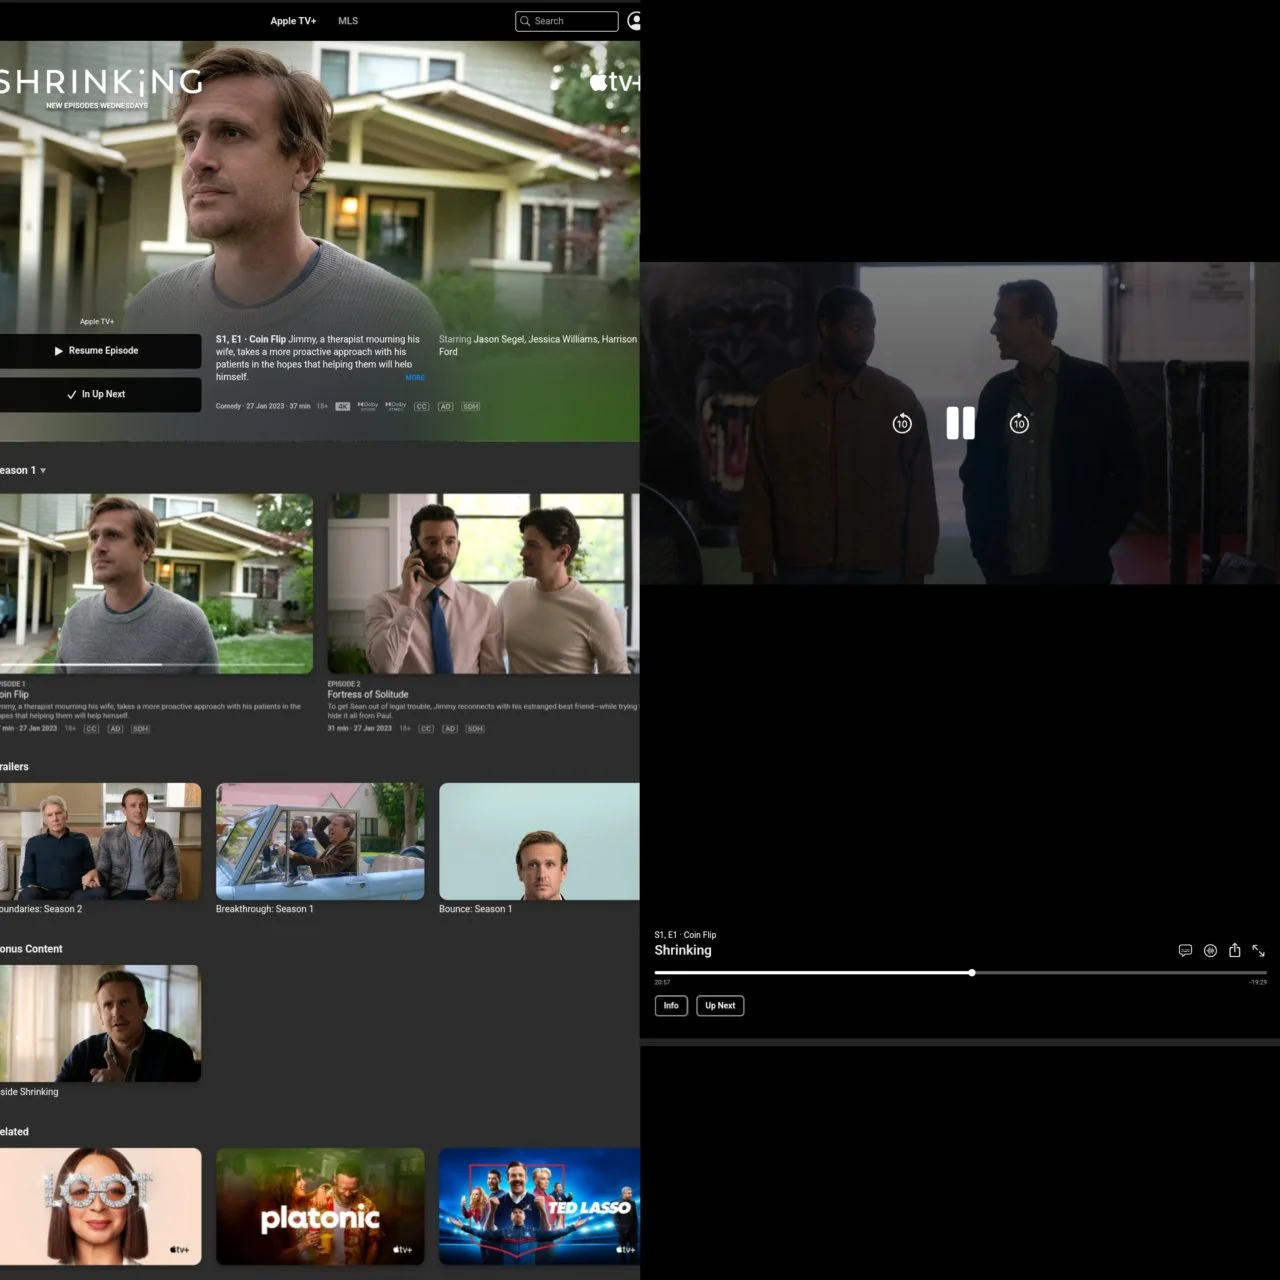
Task: Click the CC badge under the Coin Flip description
Action: pos(91,729)
